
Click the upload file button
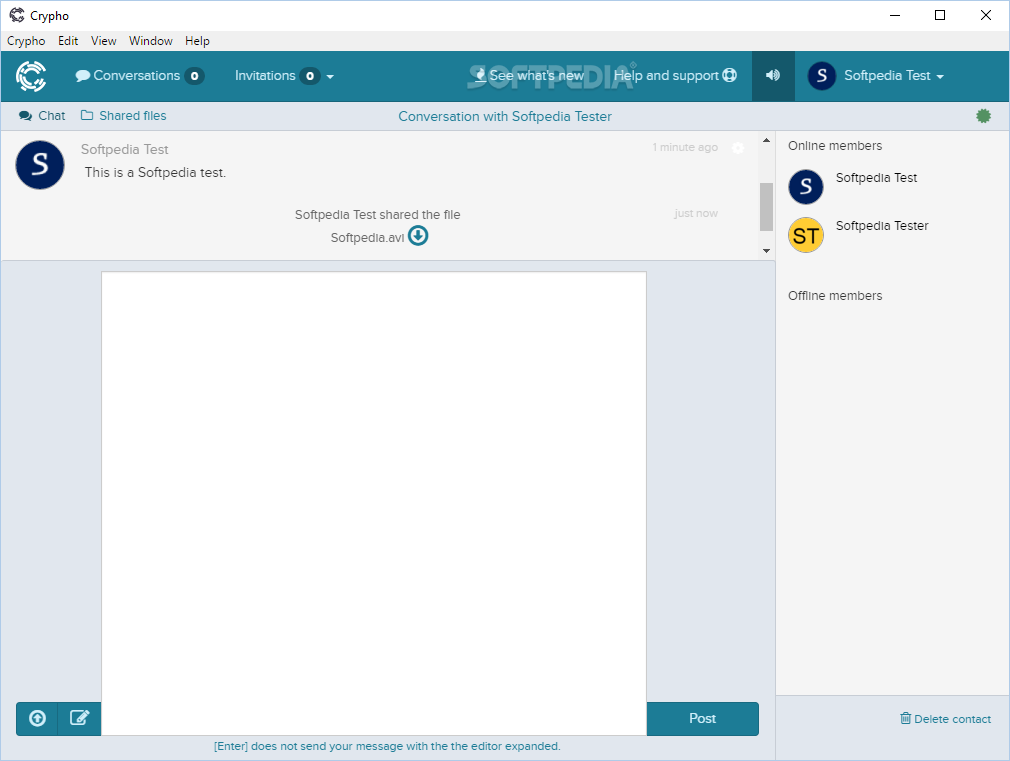pyautogui.click(x=37, y=718)
